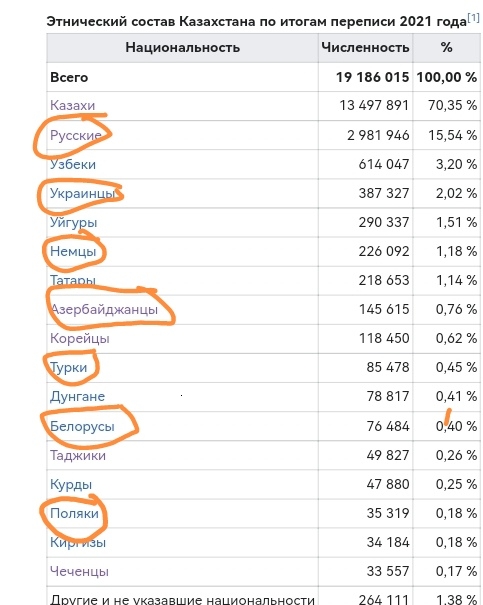Open the Казахи link
Viewport: 483px width, 605px height.
tap(73, 105)
